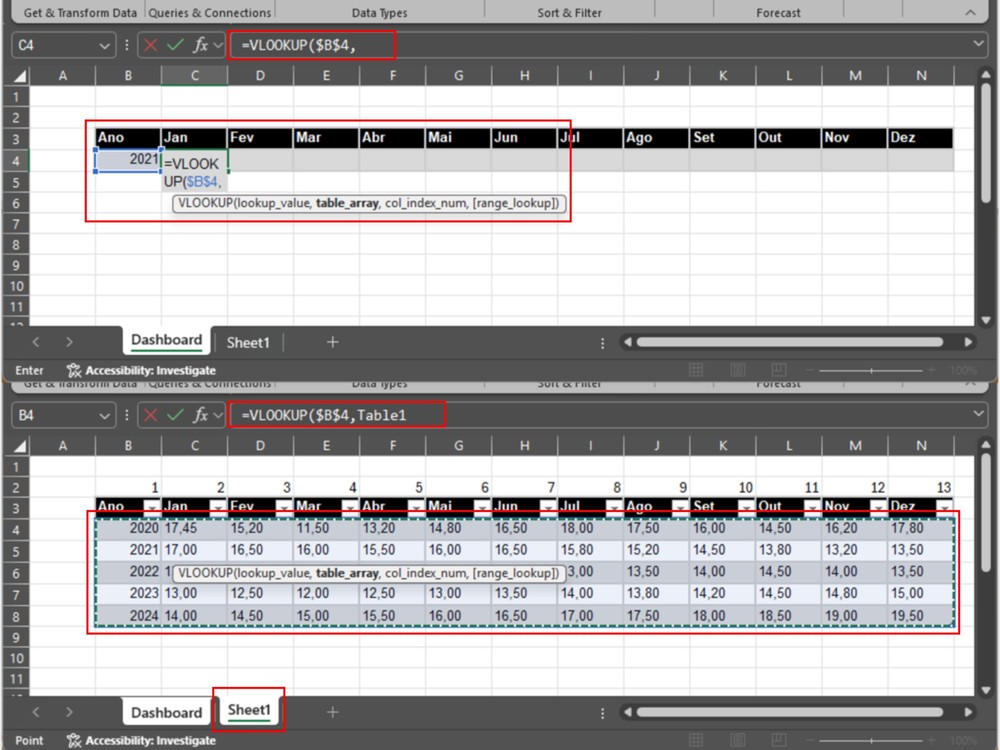The width and height of the screenshot is (1000, 750).
Task: Click tab bar split dots in top window
Action: [602, 344]
